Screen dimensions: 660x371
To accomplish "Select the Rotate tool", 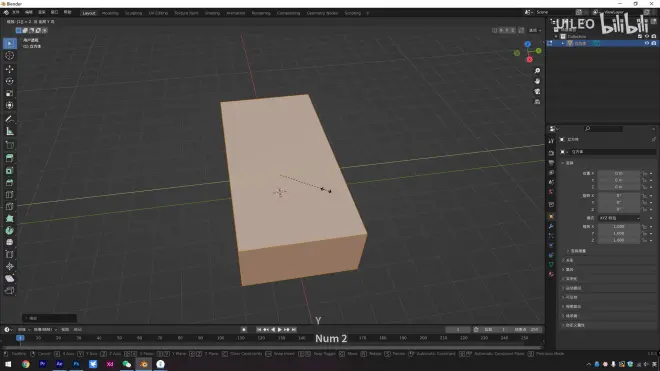I will [10, 81].
